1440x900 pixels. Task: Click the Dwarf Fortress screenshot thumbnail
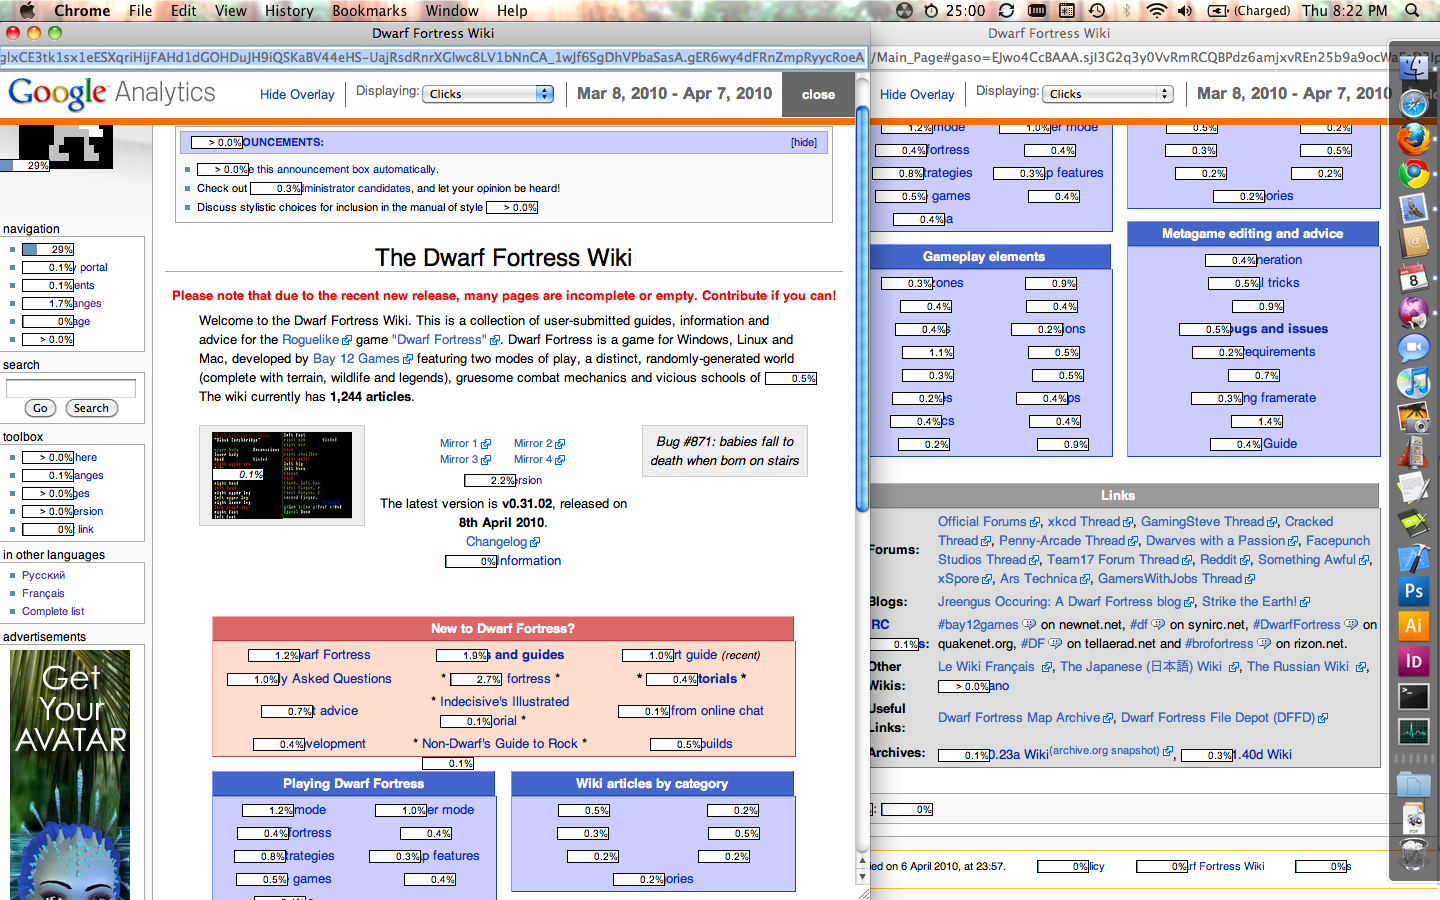tap(282, 475)
